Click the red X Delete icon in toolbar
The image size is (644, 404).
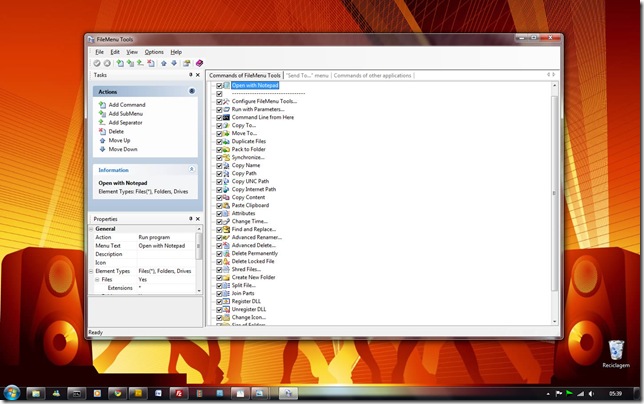point(151,63)
